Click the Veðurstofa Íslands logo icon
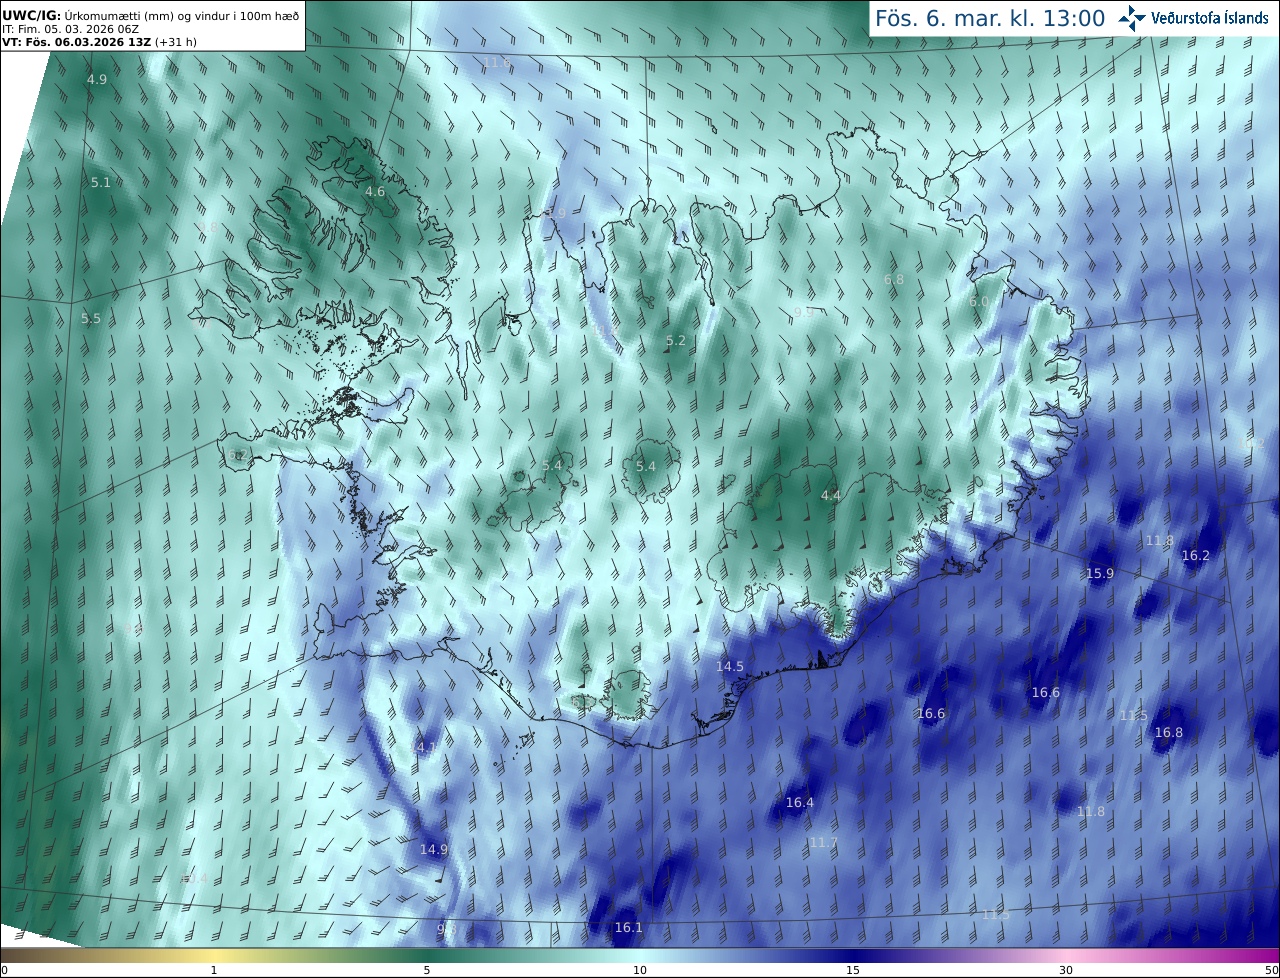This screenshot has height=978, width=1280. pos(1132,18)
